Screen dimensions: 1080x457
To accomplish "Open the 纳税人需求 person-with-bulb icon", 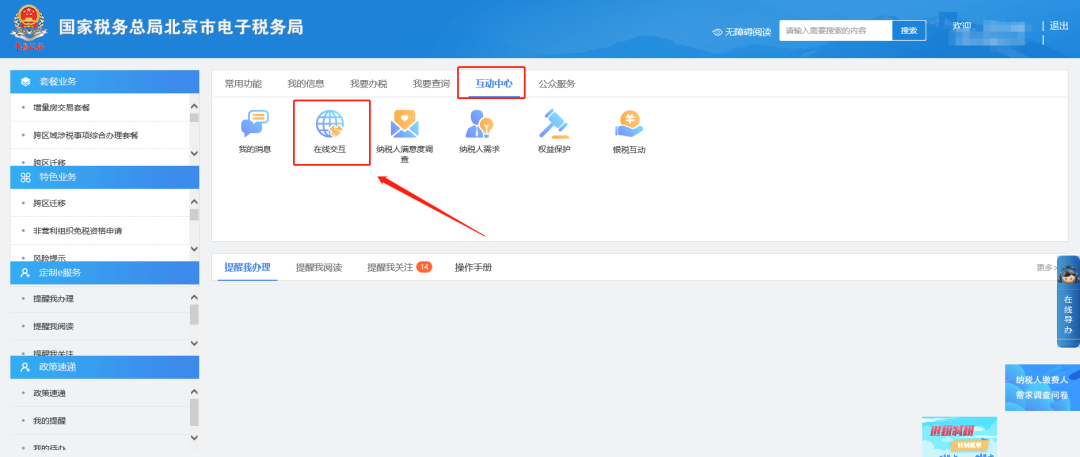I will [479, 125].
